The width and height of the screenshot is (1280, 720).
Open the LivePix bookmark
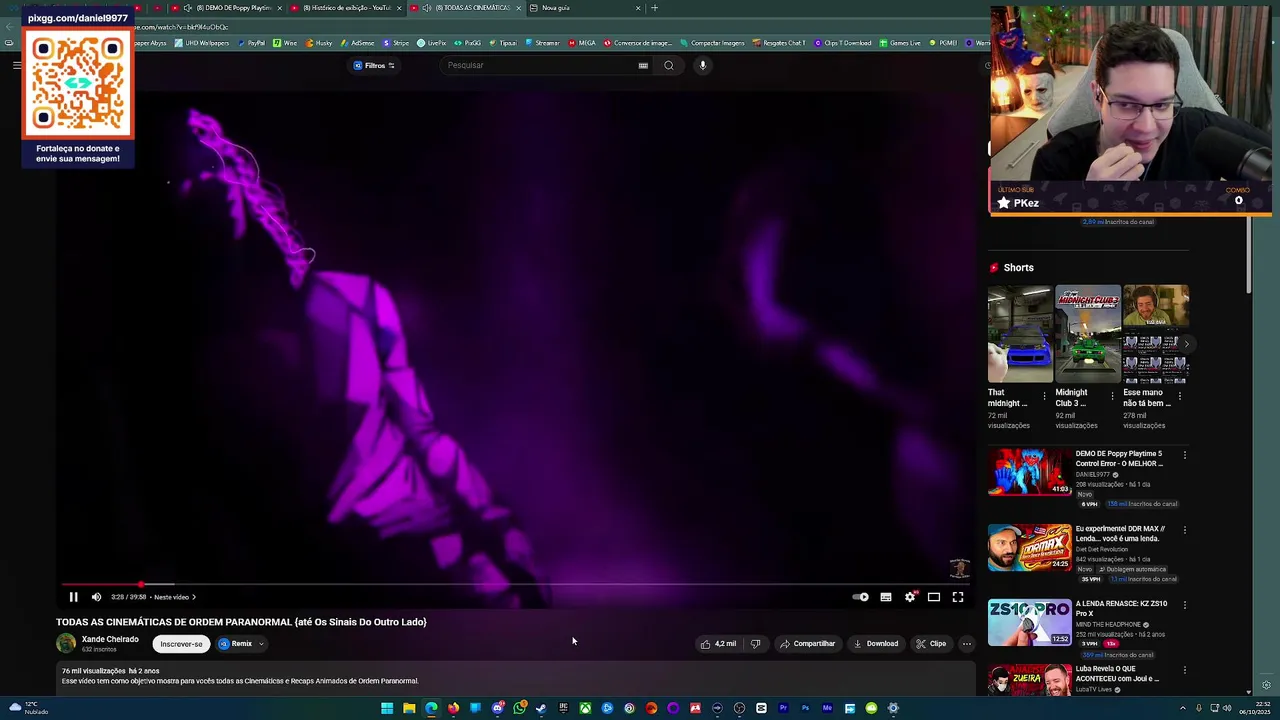(431, 43)
